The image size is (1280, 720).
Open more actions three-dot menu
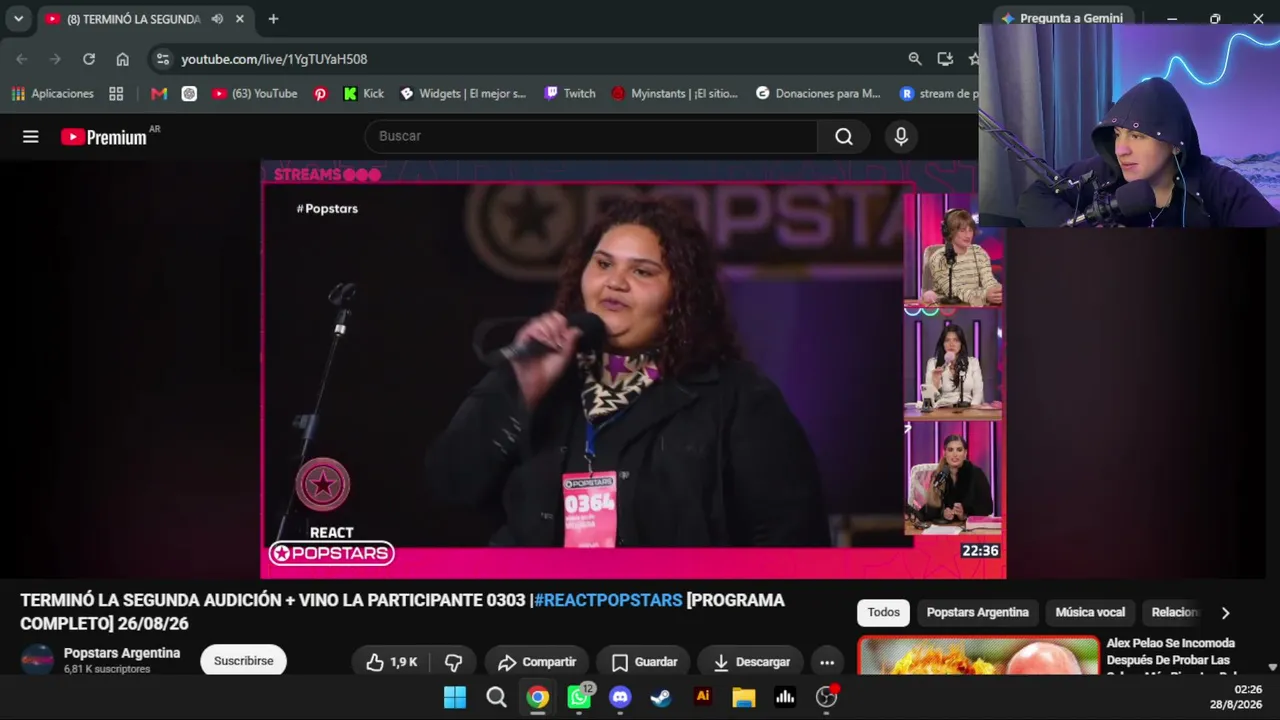coord(827,662)
